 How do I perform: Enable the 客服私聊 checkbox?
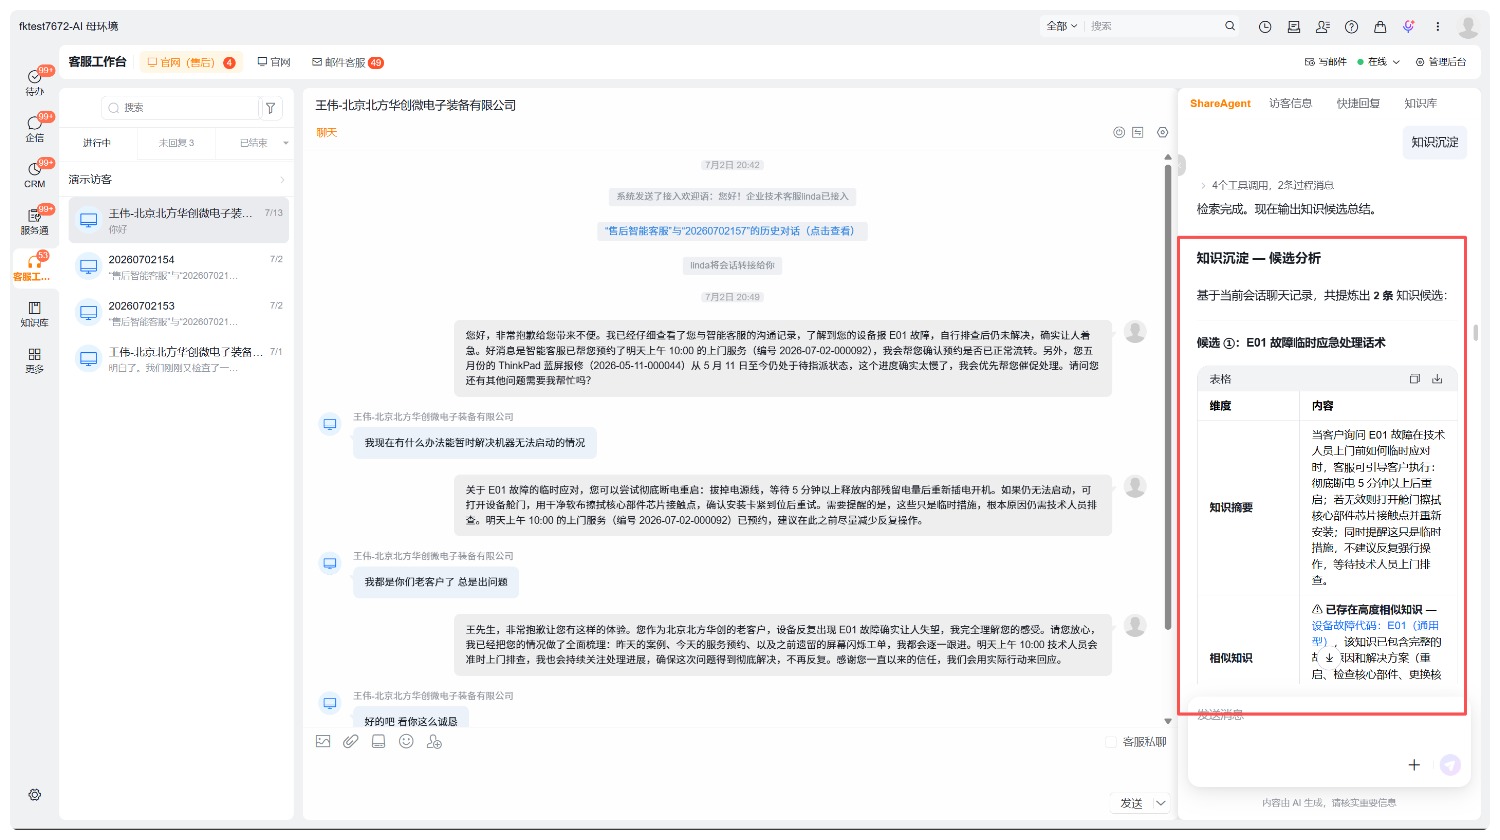click(1111, 742)
